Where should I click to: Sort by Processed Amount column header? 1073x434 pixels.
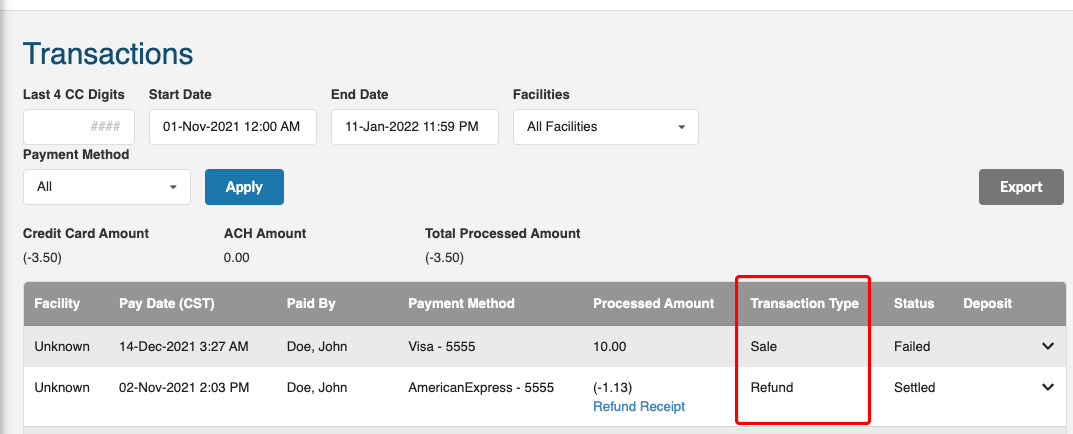[x=654, y=303]
